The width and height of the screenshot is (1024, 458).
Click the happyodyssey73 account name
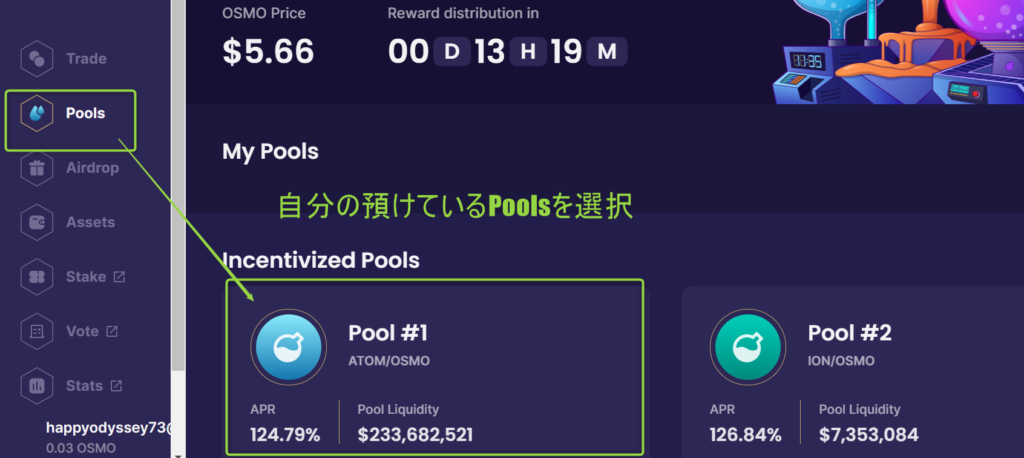(108, 429)
